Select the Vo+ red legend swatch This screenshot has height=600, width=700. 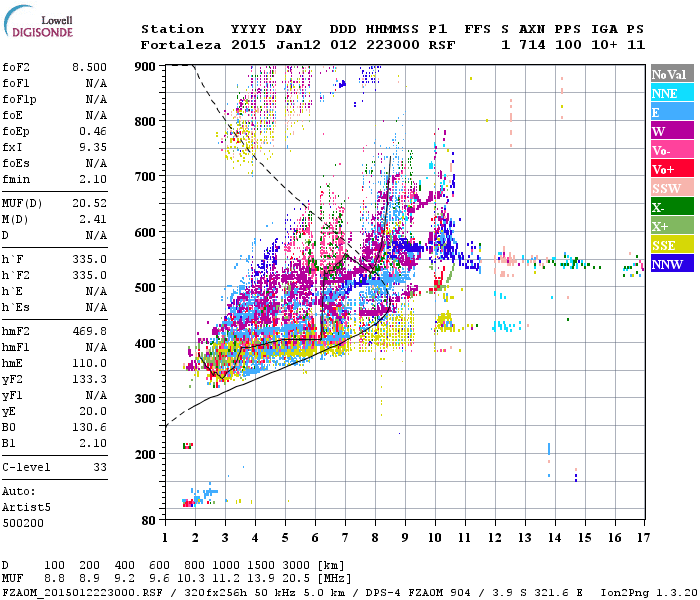tap(672, 169)
